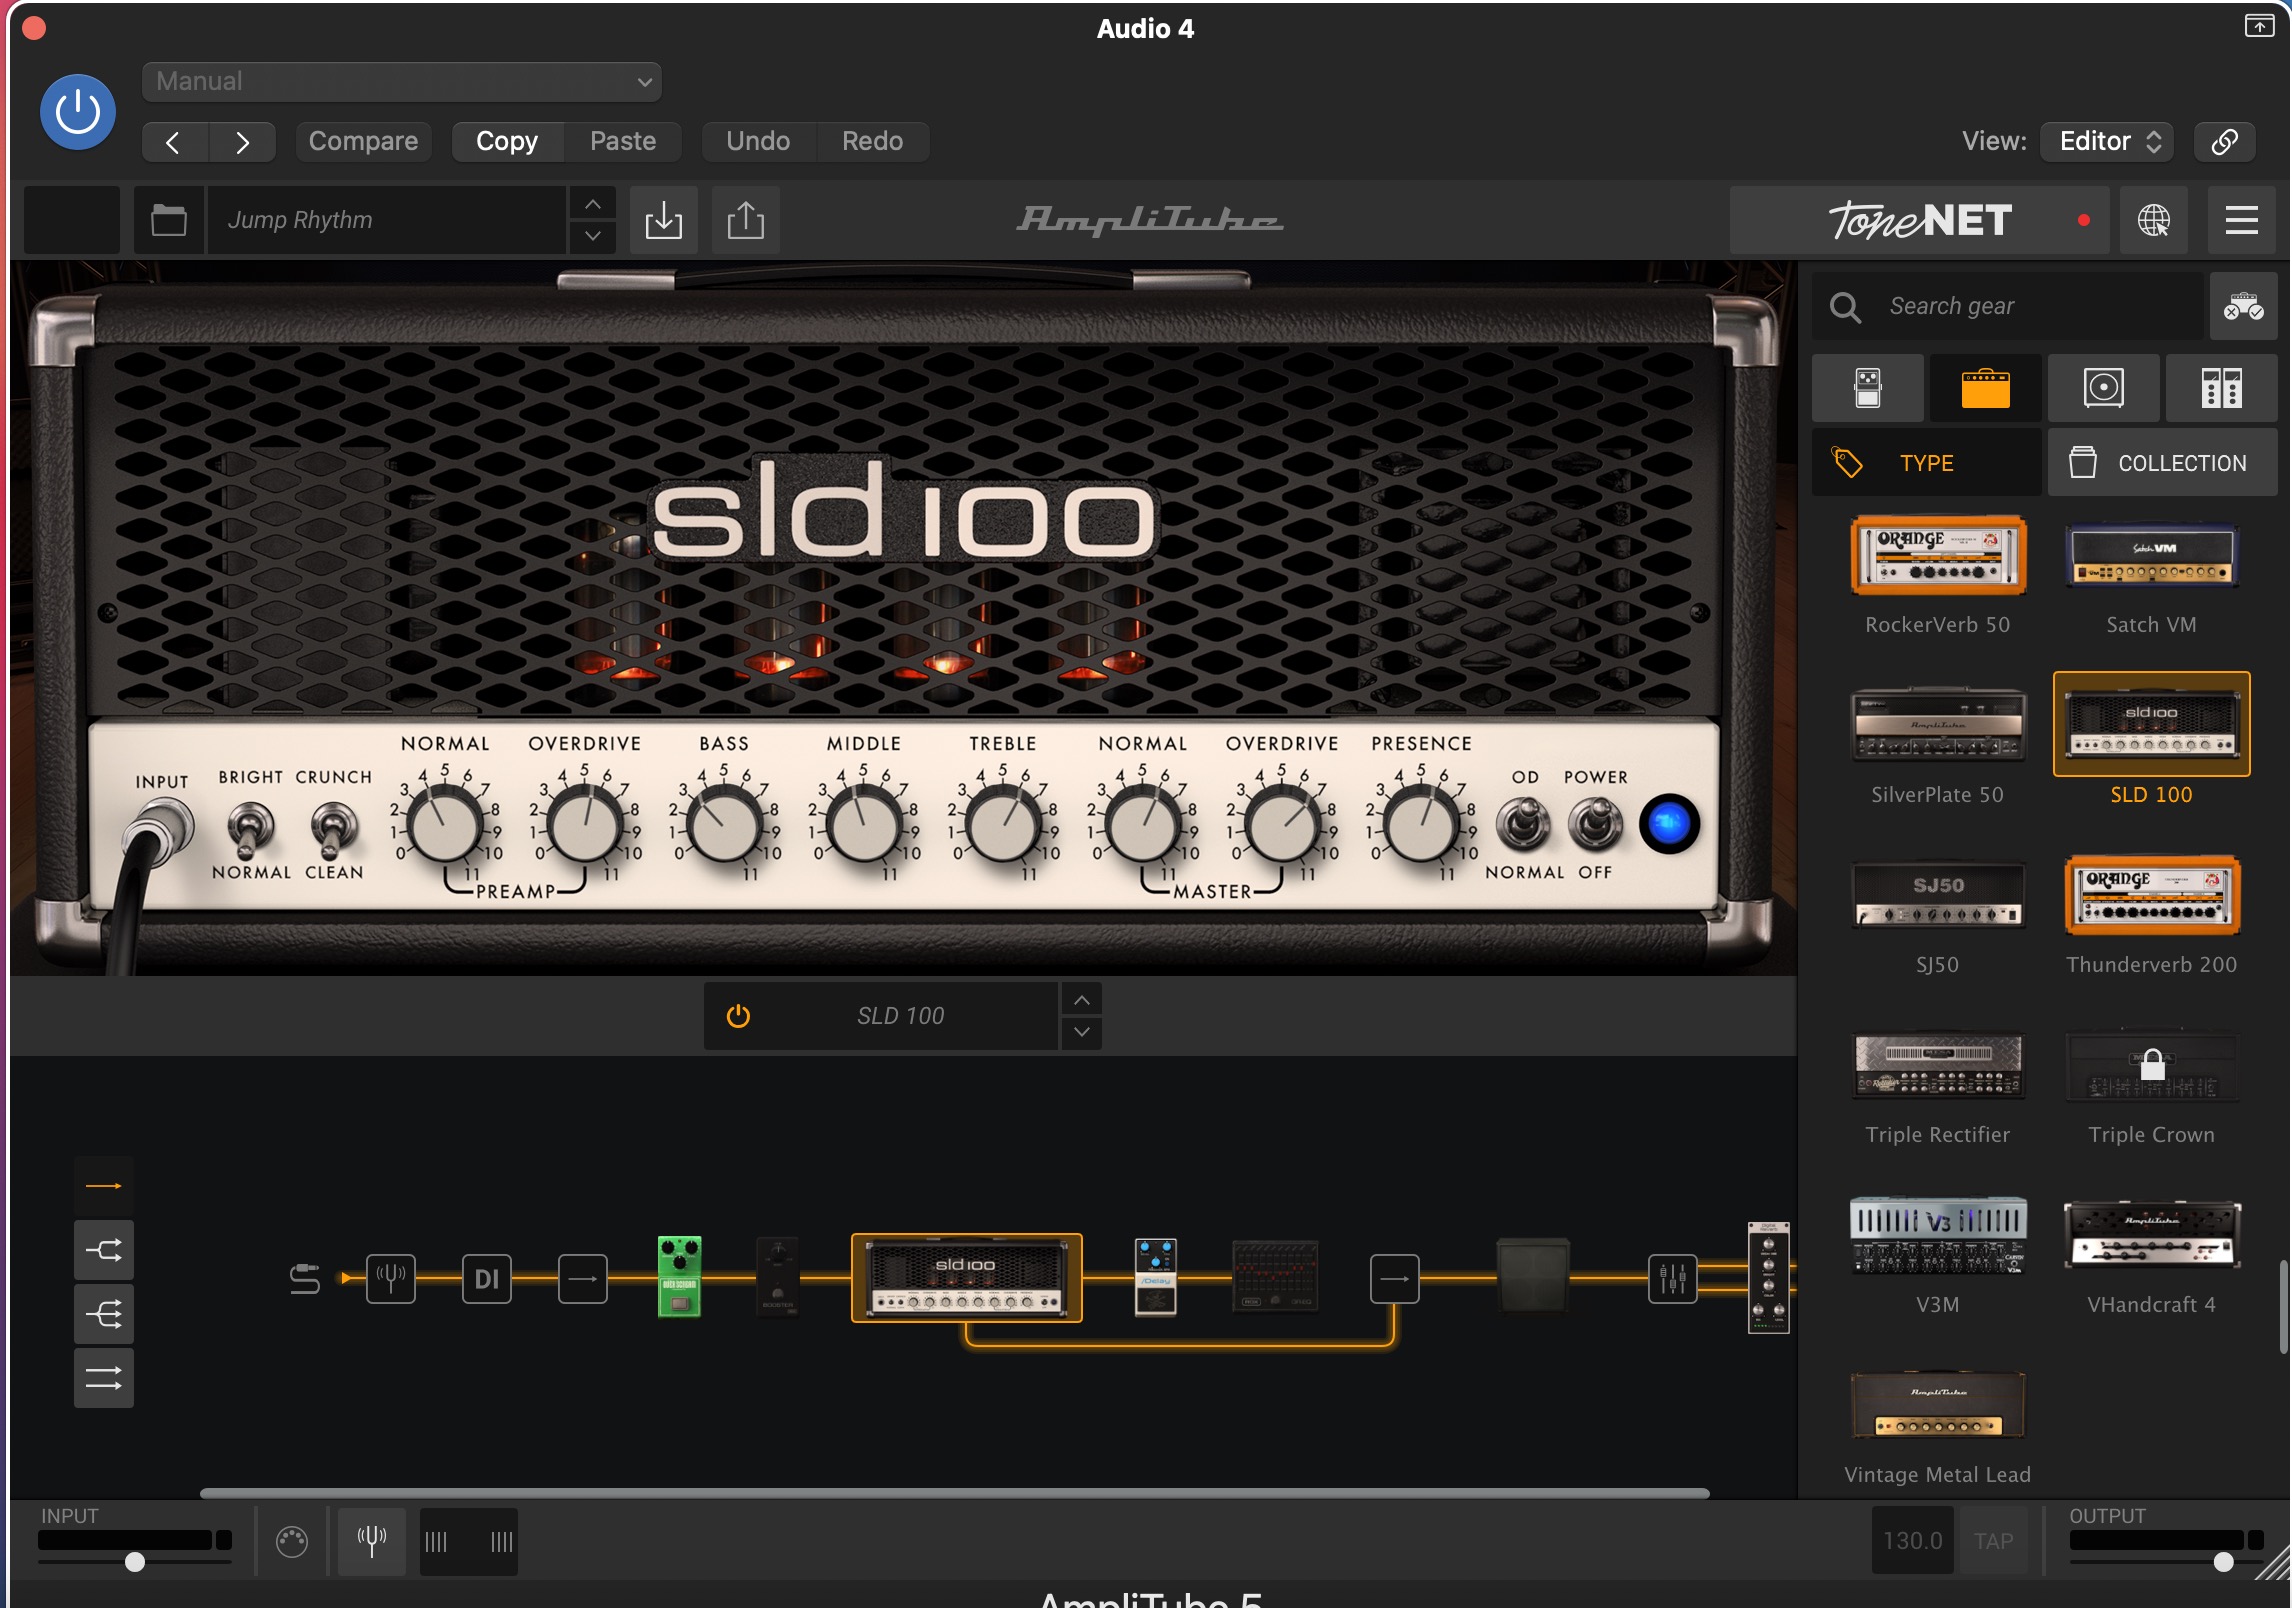
Task: Select the three-way split routing icon
Action: click(103, 1314)
